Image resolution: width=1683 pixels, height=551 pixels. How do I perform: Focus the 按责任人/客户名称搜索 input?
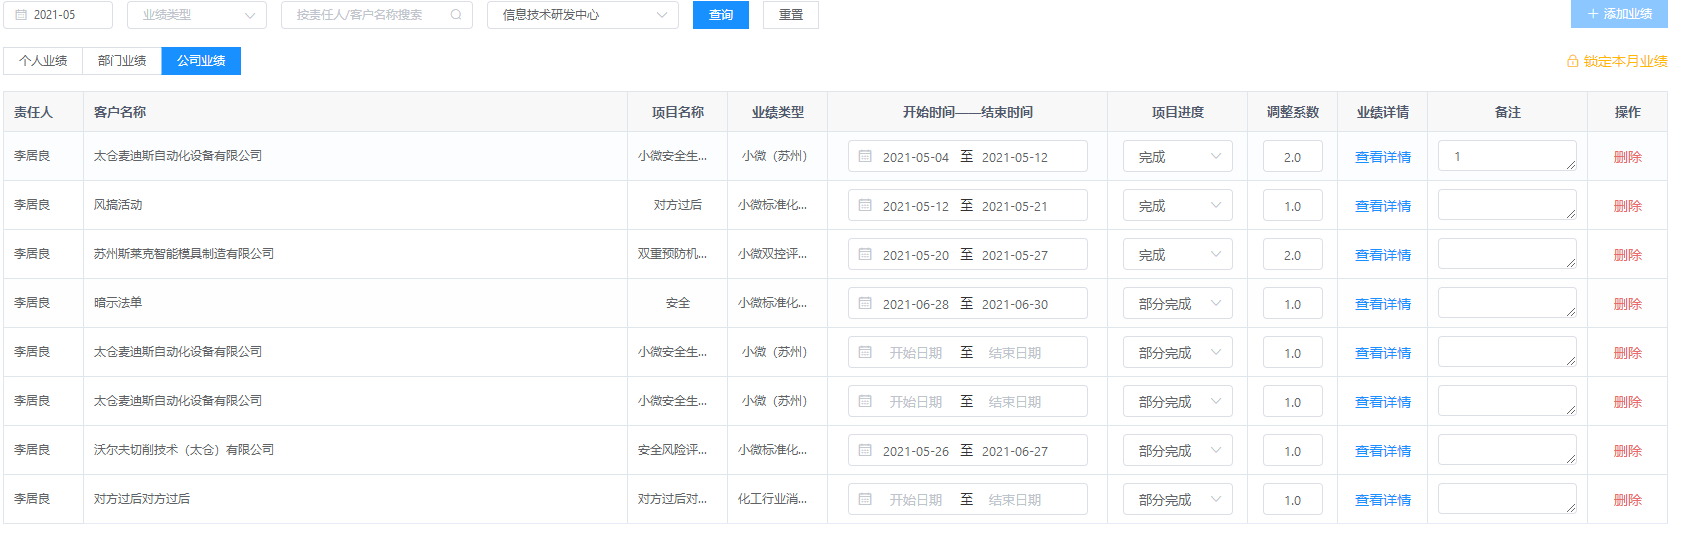(x=377, y=15)
